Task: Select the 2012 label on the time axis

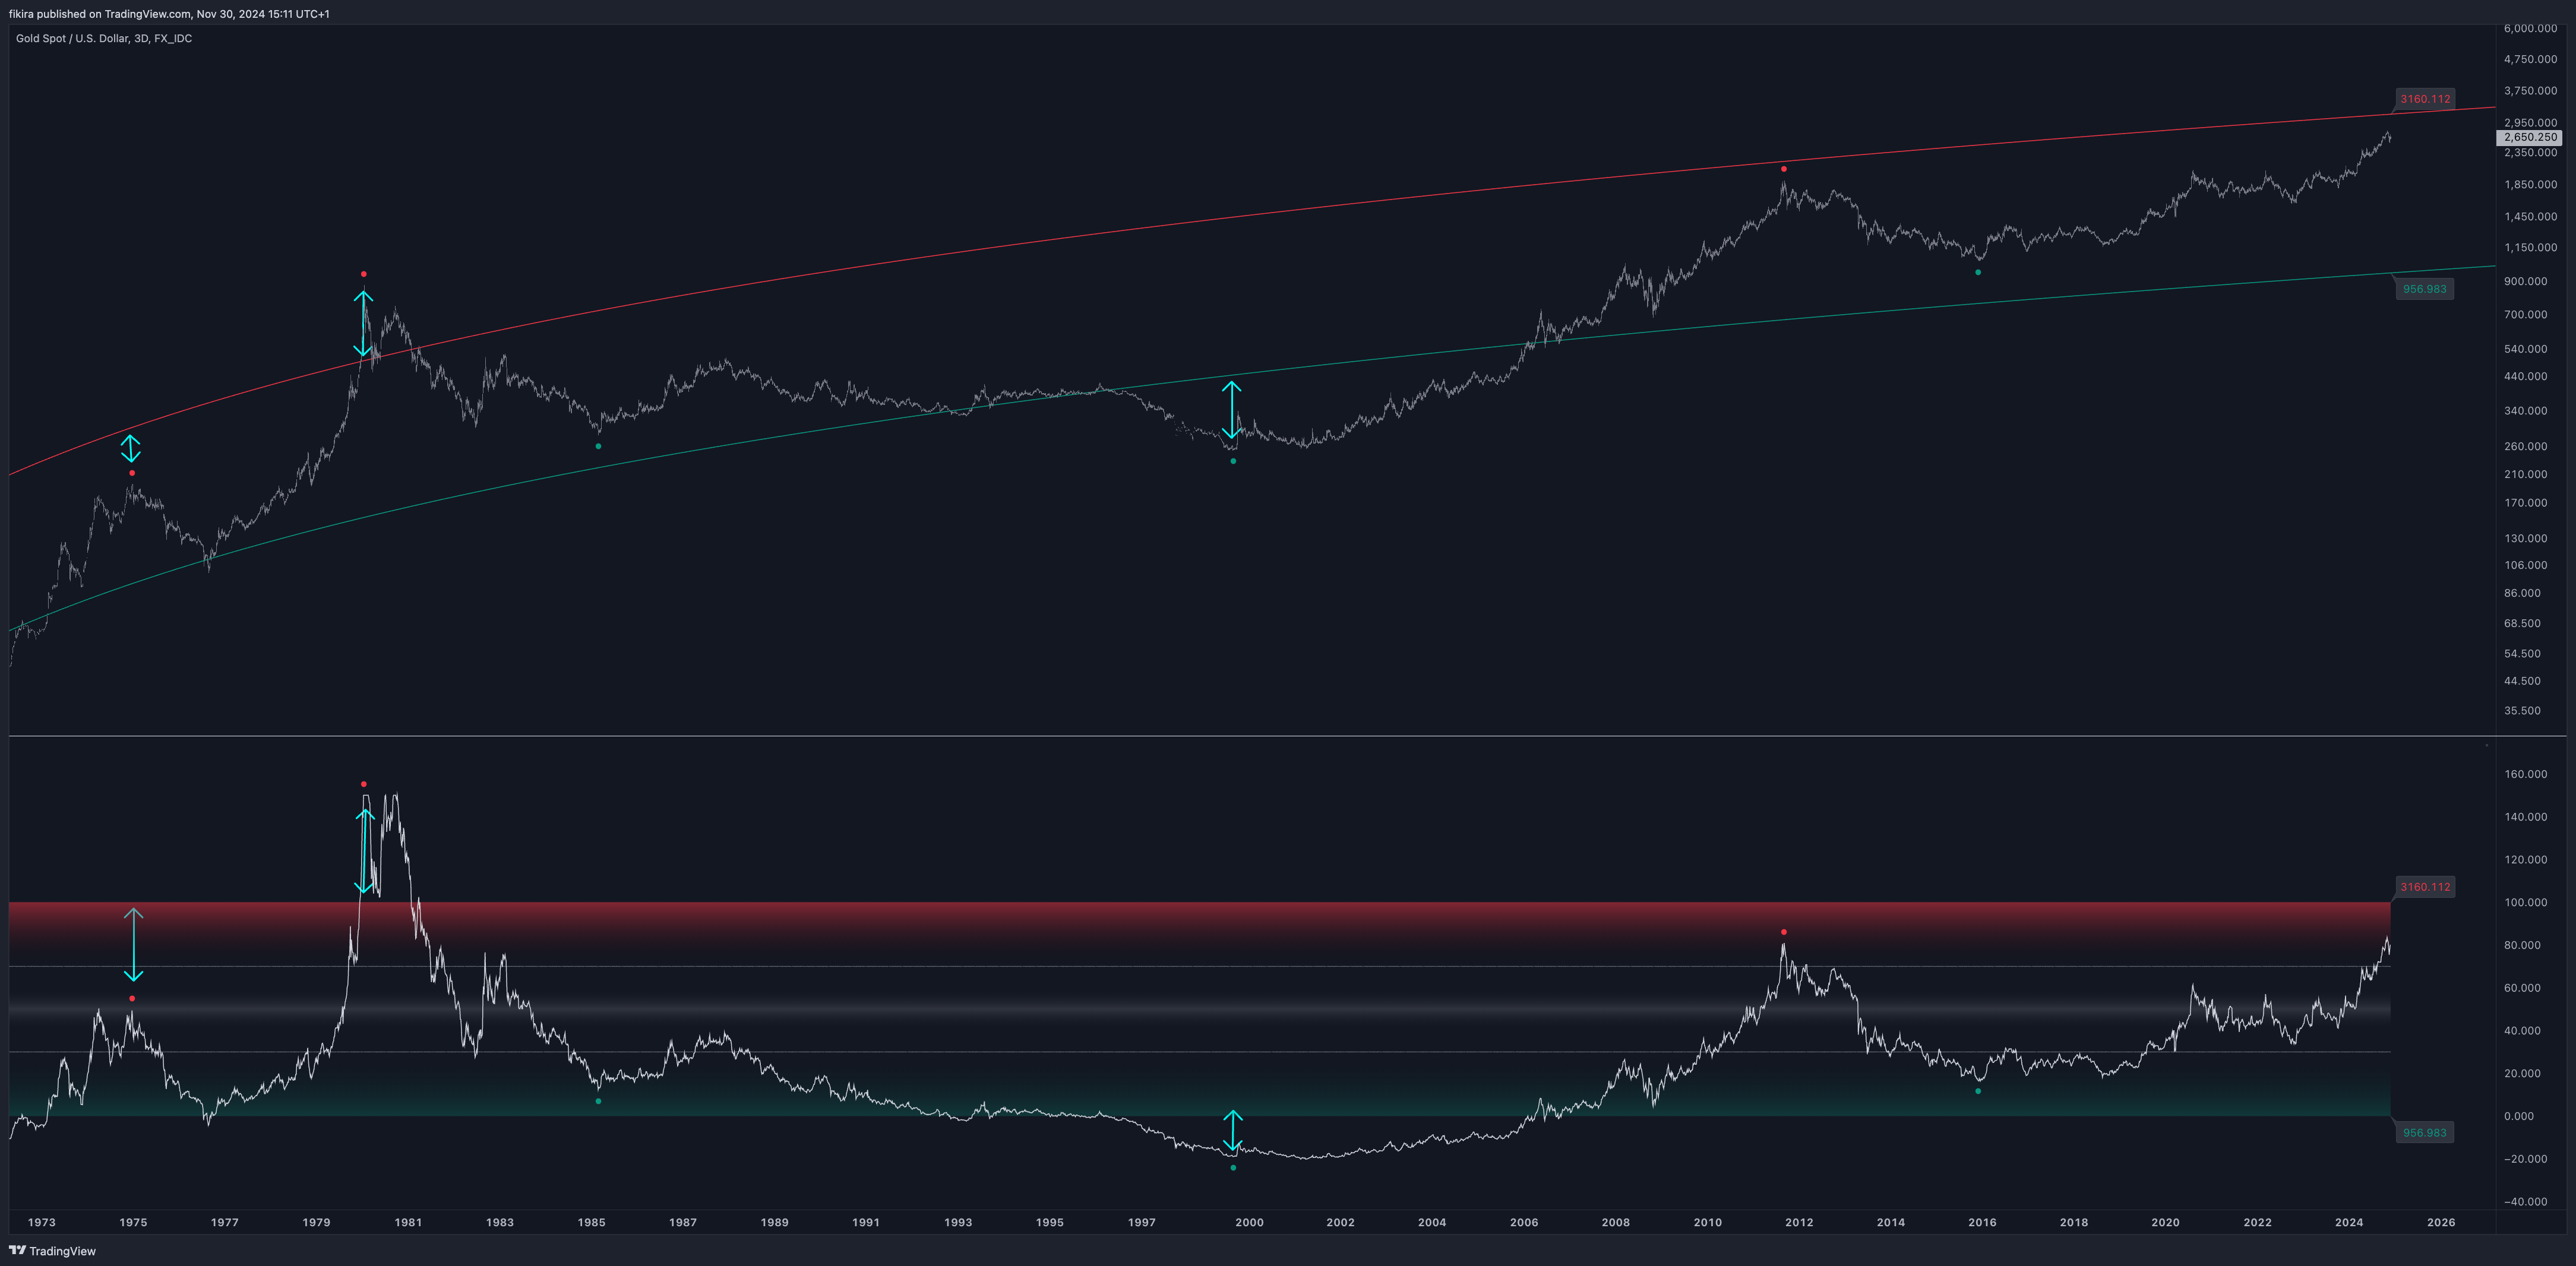Action: (x=1799, y=1223)
